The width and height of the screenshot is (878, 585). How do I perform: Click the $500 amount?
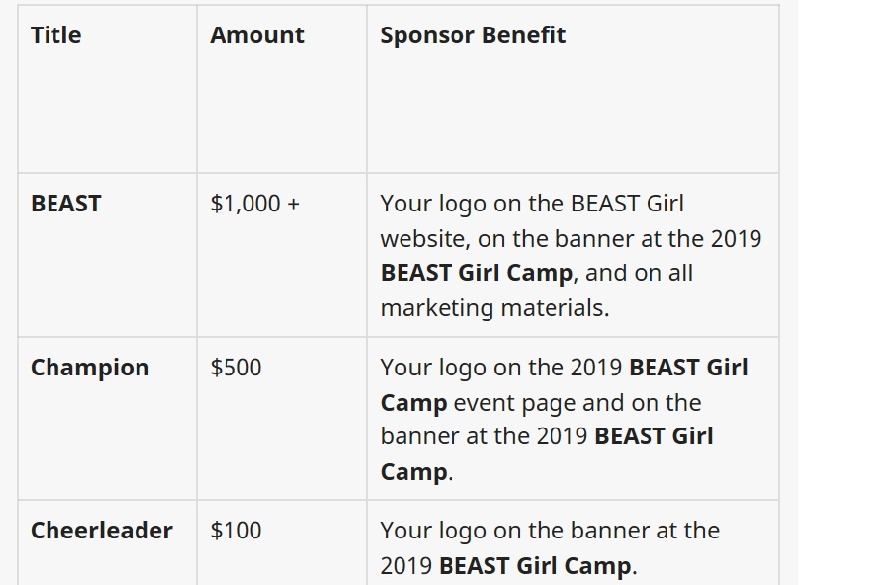coord(236,367)
